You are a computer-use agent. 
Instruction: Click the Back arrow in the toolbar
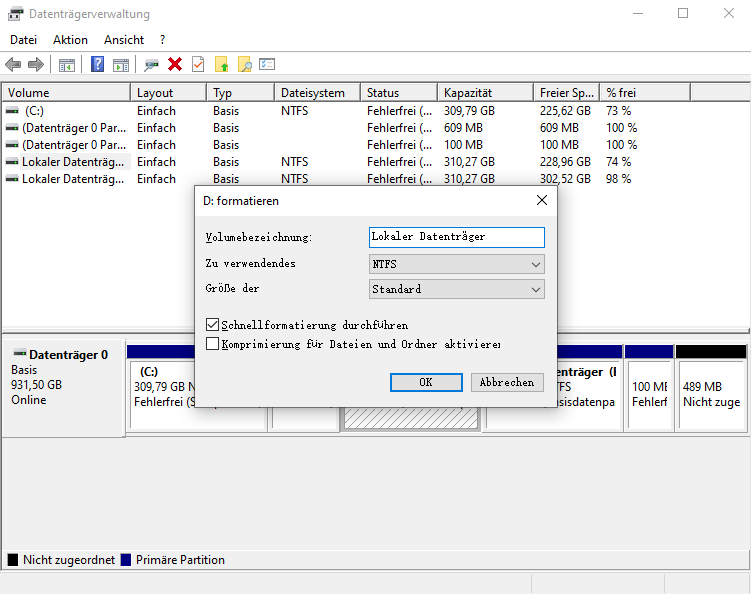point(13,65)
